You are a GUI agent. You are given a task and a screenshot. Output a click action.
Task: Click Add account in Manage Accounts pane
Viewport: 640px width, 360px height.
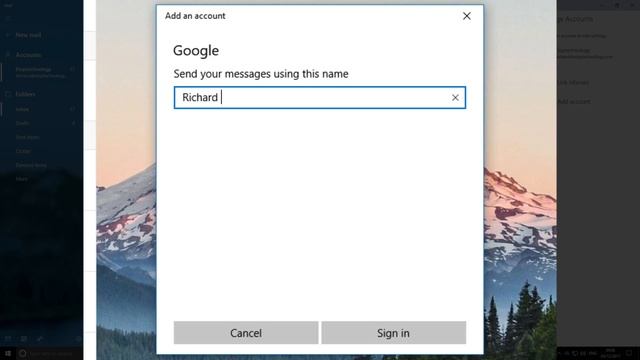[x=574, y=102]
